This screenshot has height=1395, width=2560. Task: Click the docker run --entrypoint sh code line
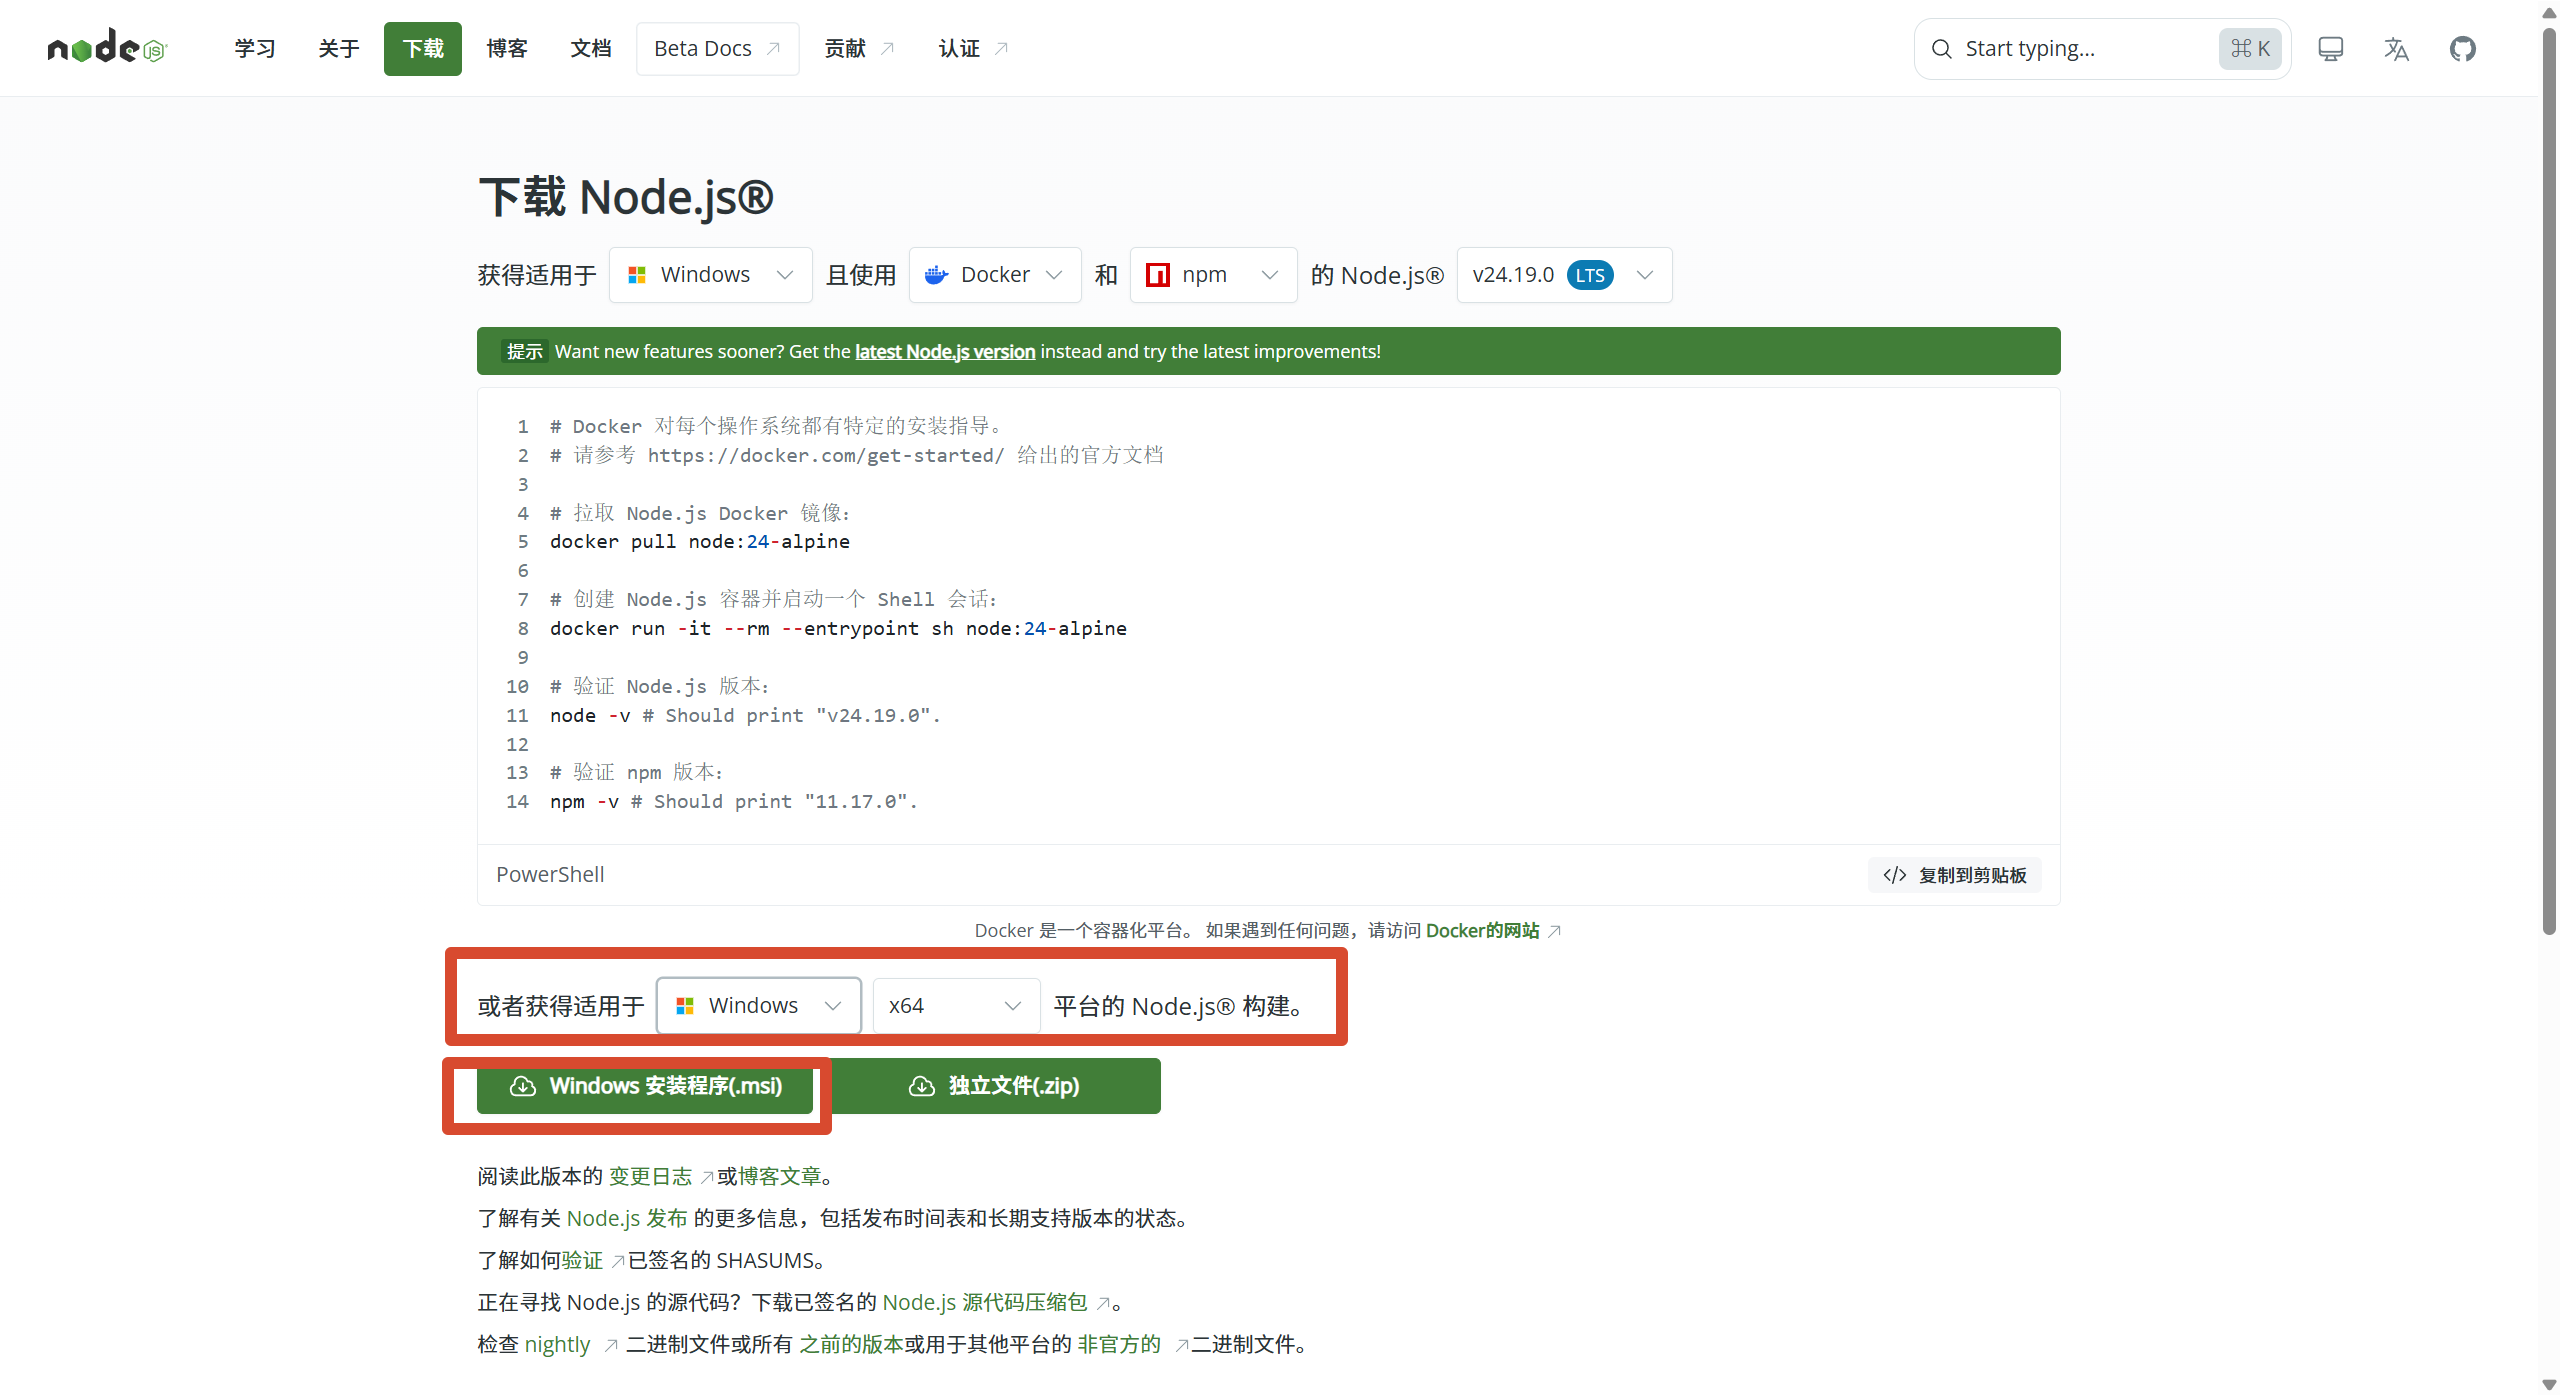tap(838, 629)
